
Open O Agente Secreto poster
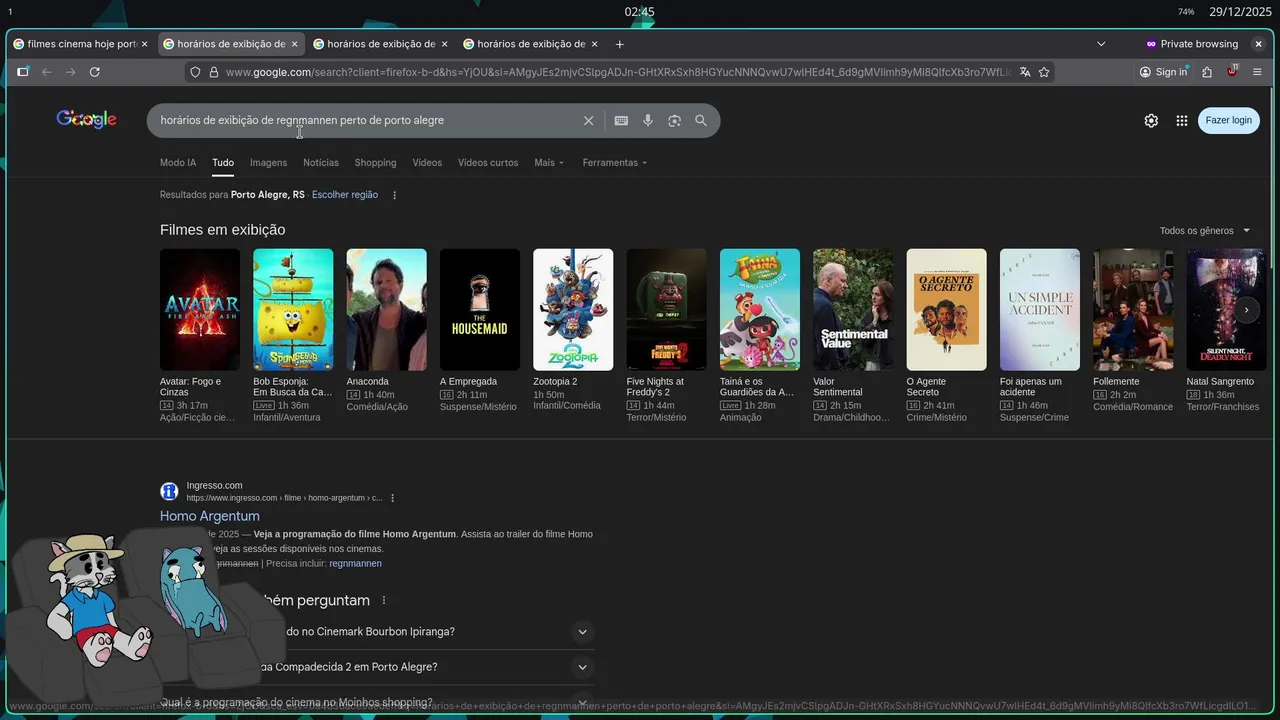pos(946,310)
